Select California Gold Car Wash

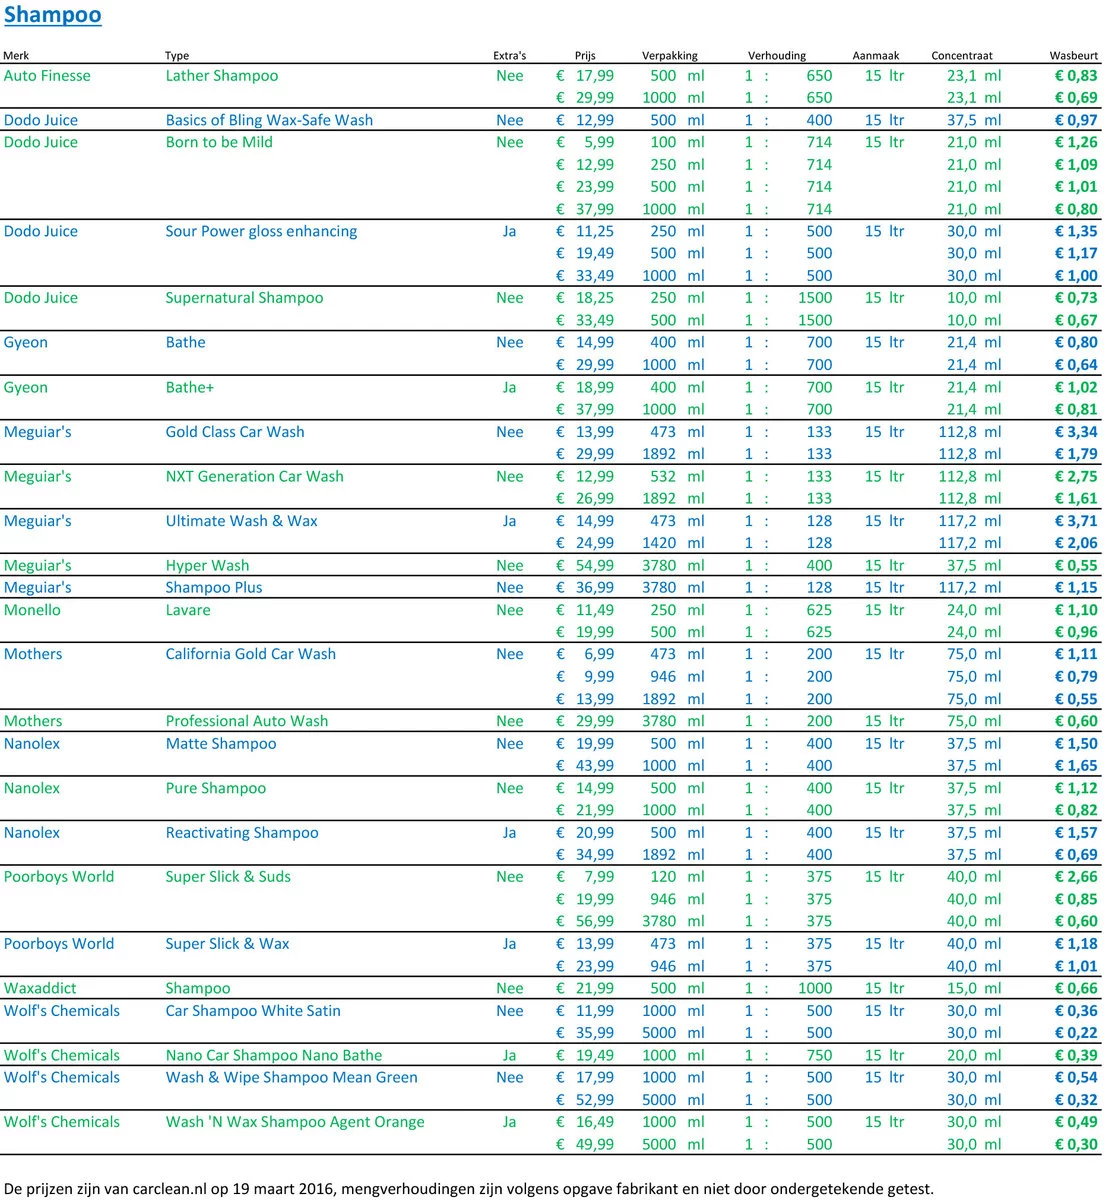click(251, 654)
